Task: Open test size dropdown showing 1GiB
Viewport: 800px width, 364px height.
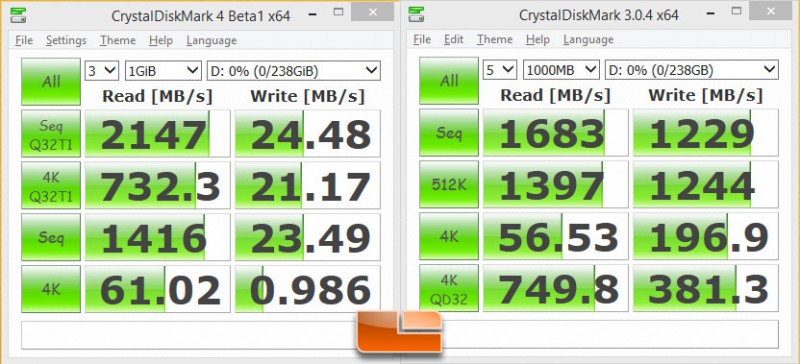Action: point(163,71)
